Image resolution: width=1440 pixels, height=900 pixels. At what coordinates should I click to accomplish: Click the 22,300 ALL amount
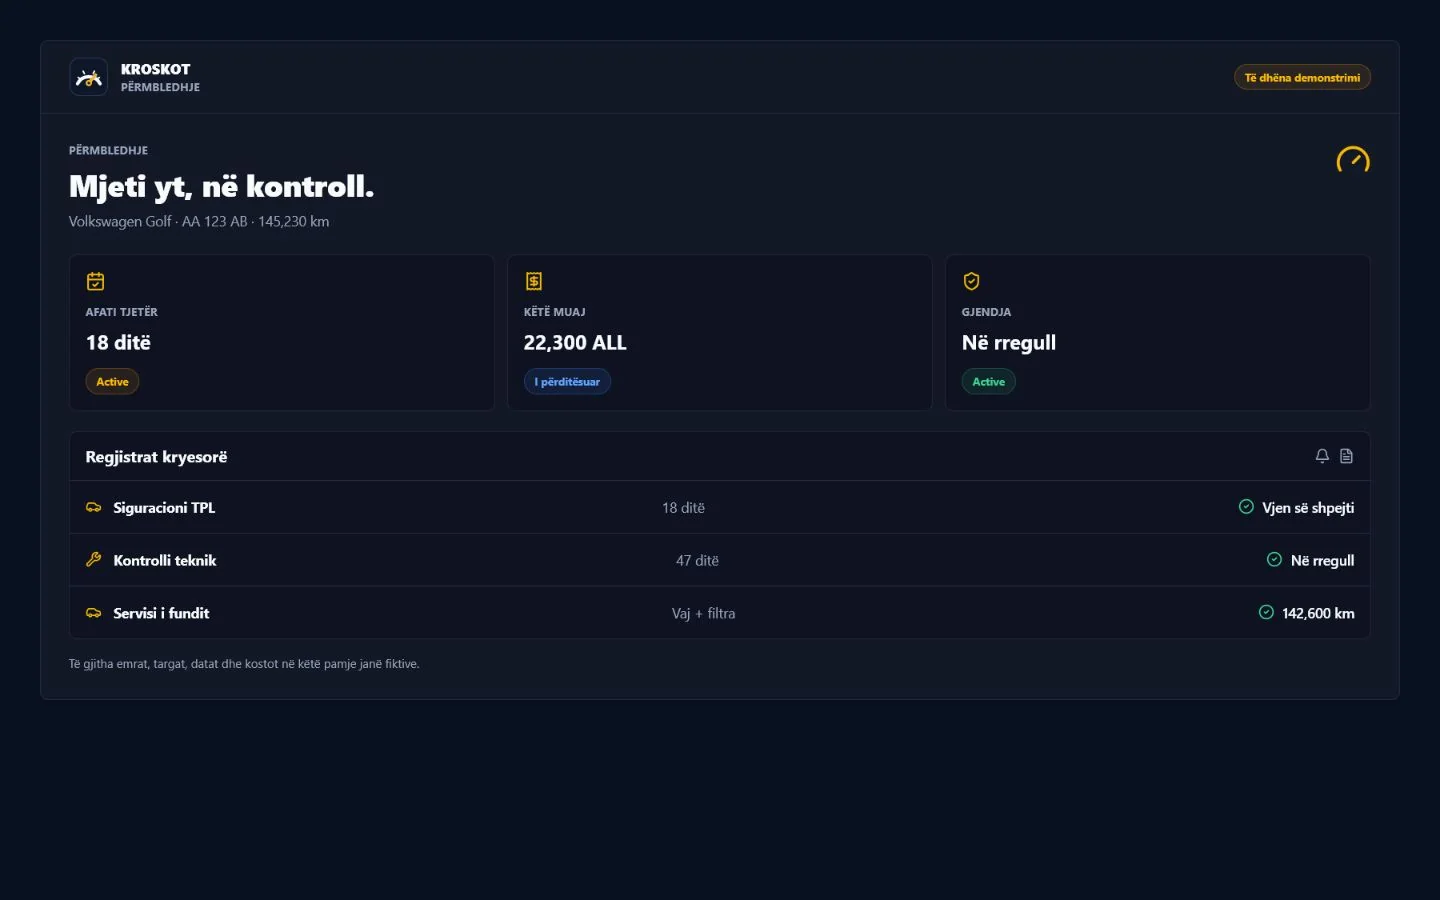click(x=575, y=343)
